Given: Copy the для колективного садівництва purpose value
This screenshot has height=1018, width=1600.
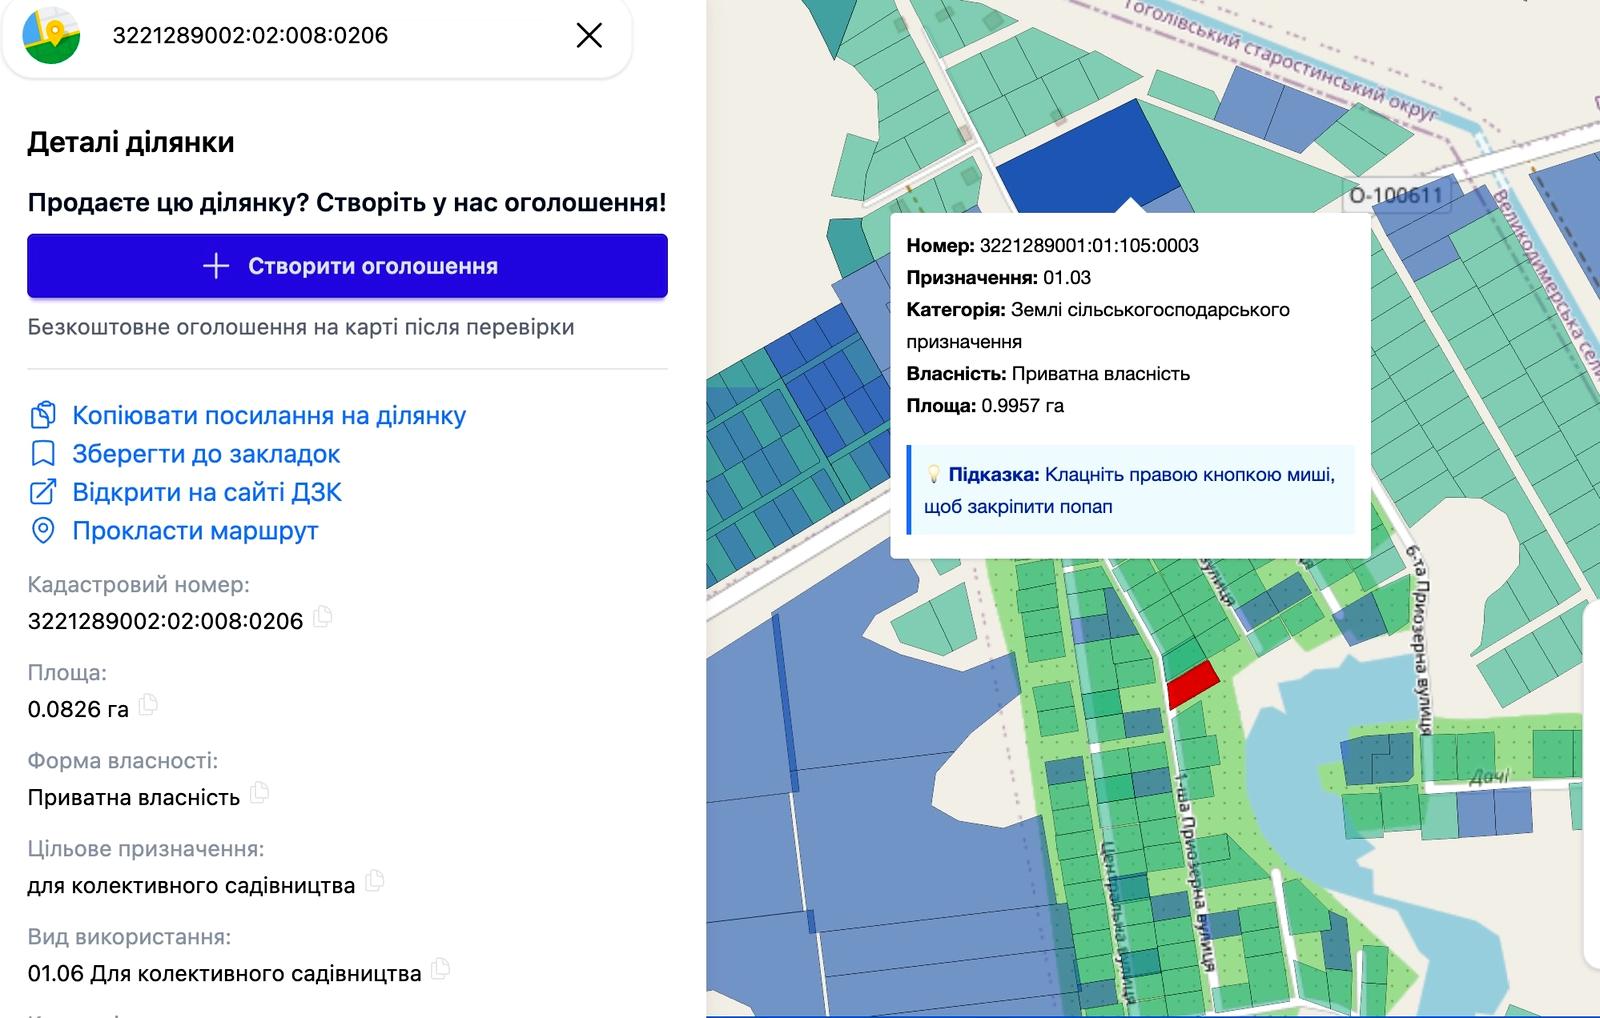Looking at the screenshot, I should point(375,881).
